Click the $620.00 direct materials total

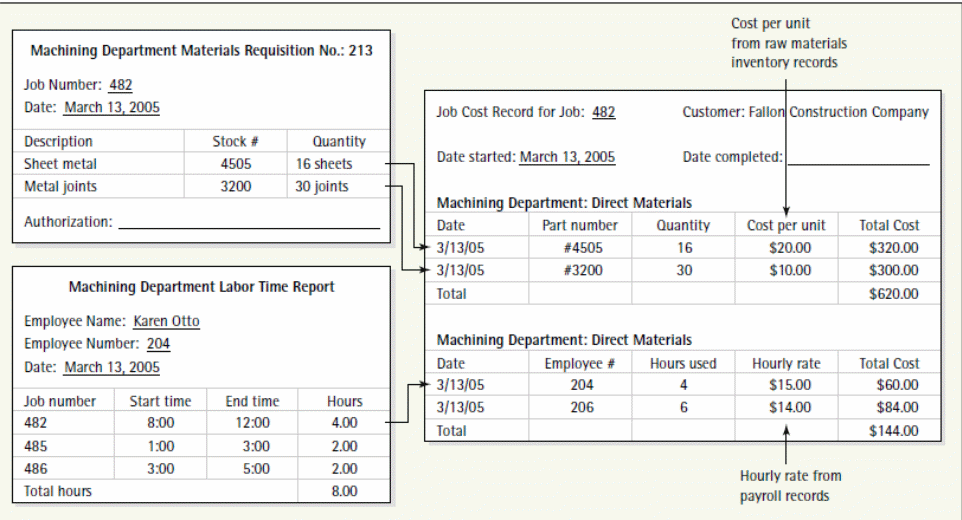[893, 294]
